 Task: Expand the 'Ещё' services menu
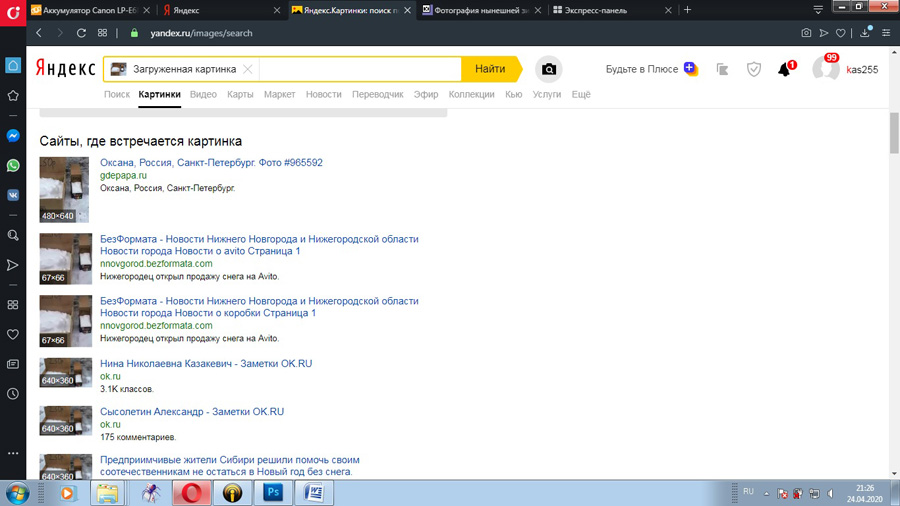(581, 94)
